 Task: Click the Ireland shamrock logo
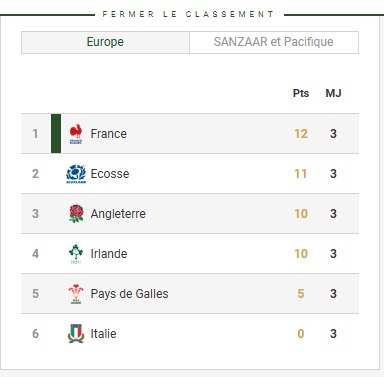[x=76, y=254]
